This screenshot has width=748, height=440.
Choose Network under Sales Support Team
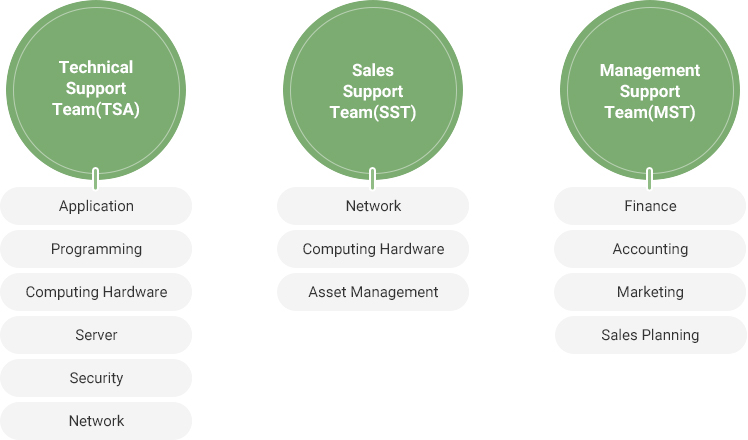(373, 206)
